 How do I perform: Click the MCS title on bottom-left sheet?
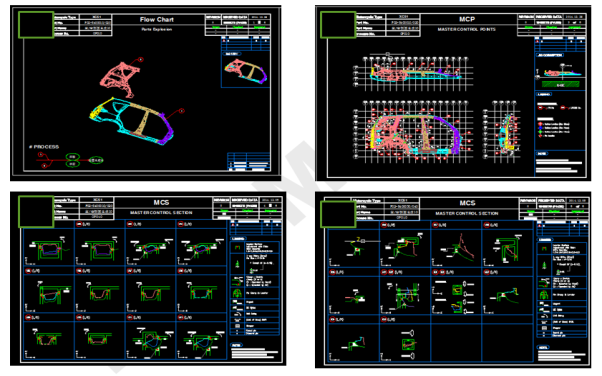(x=161, y=202)
